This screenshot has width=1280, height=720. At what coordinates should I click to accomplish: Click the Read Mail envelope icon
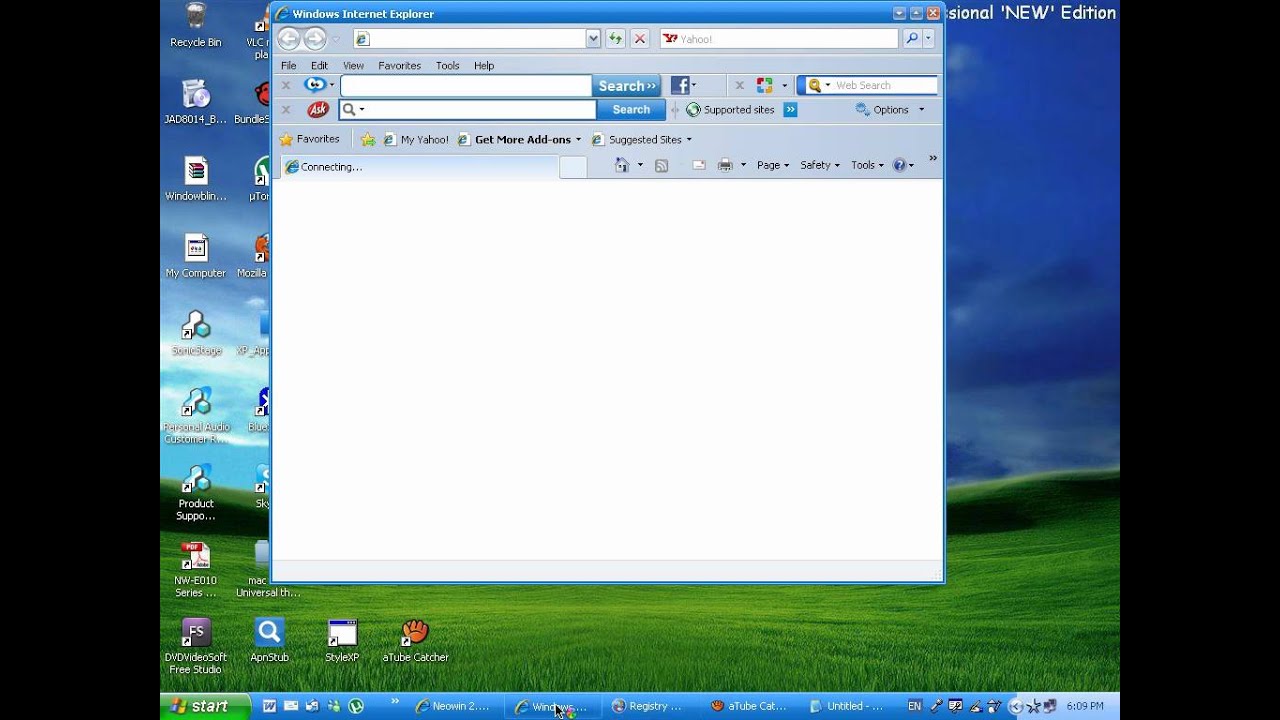click(x=699, y=165)
